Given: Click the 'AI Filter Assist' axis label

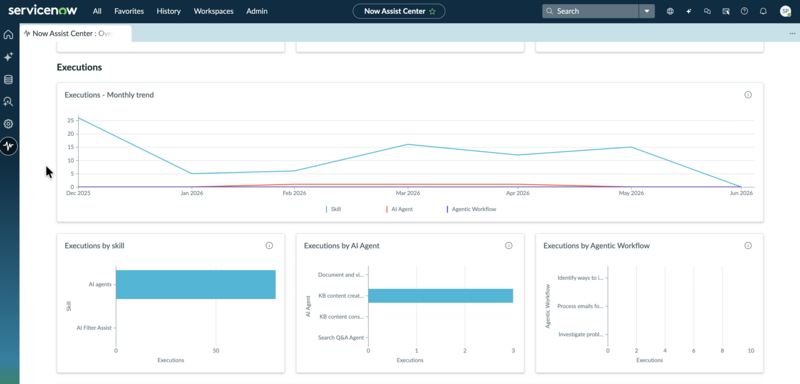Looking at the screenshot, I should coord(94,328).
